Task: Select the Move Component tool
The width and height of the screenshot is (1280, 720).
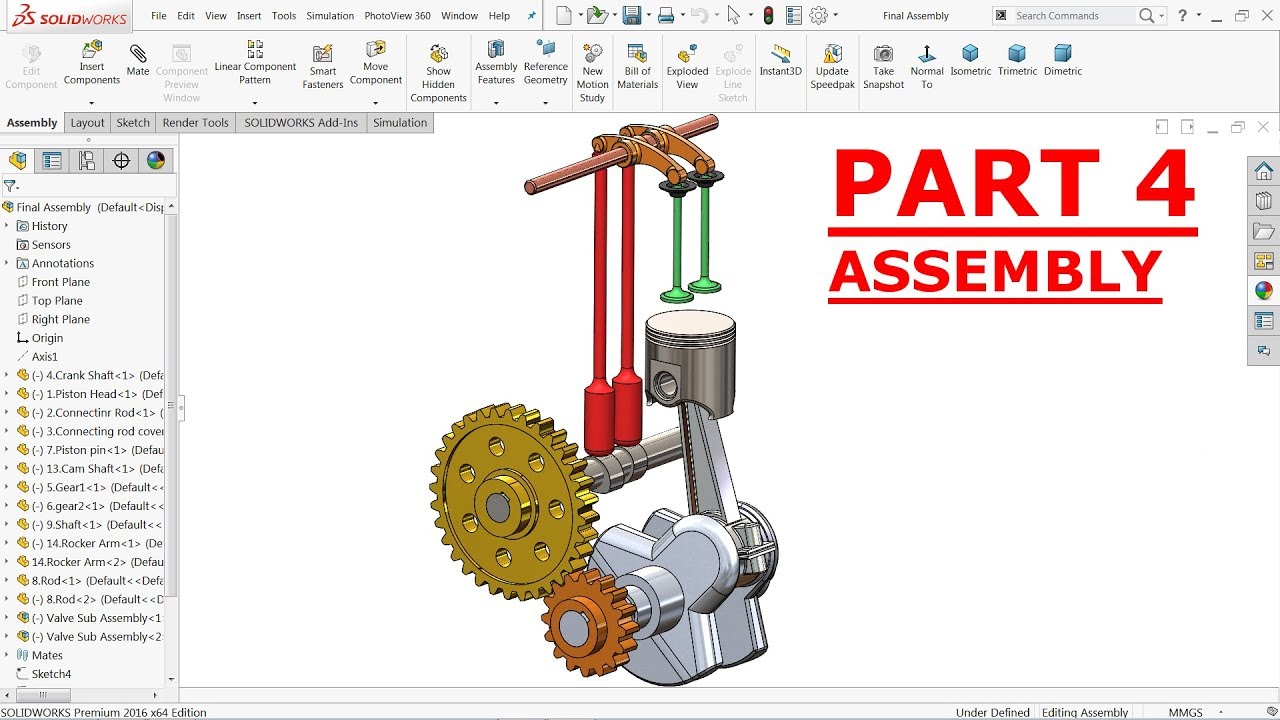Action: tap(376, 62)
